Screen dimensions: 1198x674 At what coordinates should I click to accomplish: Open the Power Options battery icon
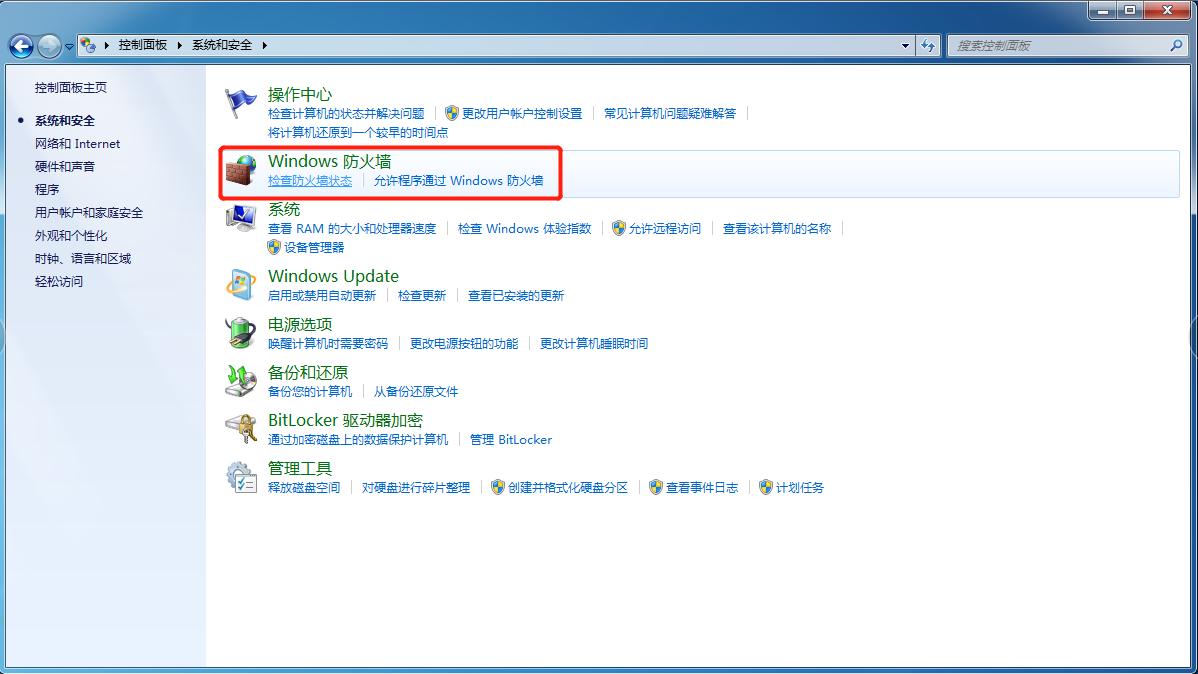pyautogui.click(x=240, y=332)
